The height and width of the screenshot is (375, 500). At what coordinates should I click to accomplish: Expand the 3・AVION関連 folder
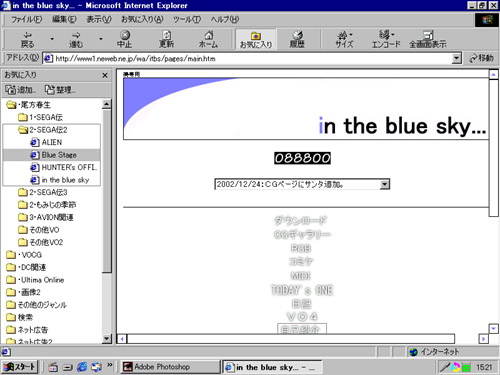(46, 217)
